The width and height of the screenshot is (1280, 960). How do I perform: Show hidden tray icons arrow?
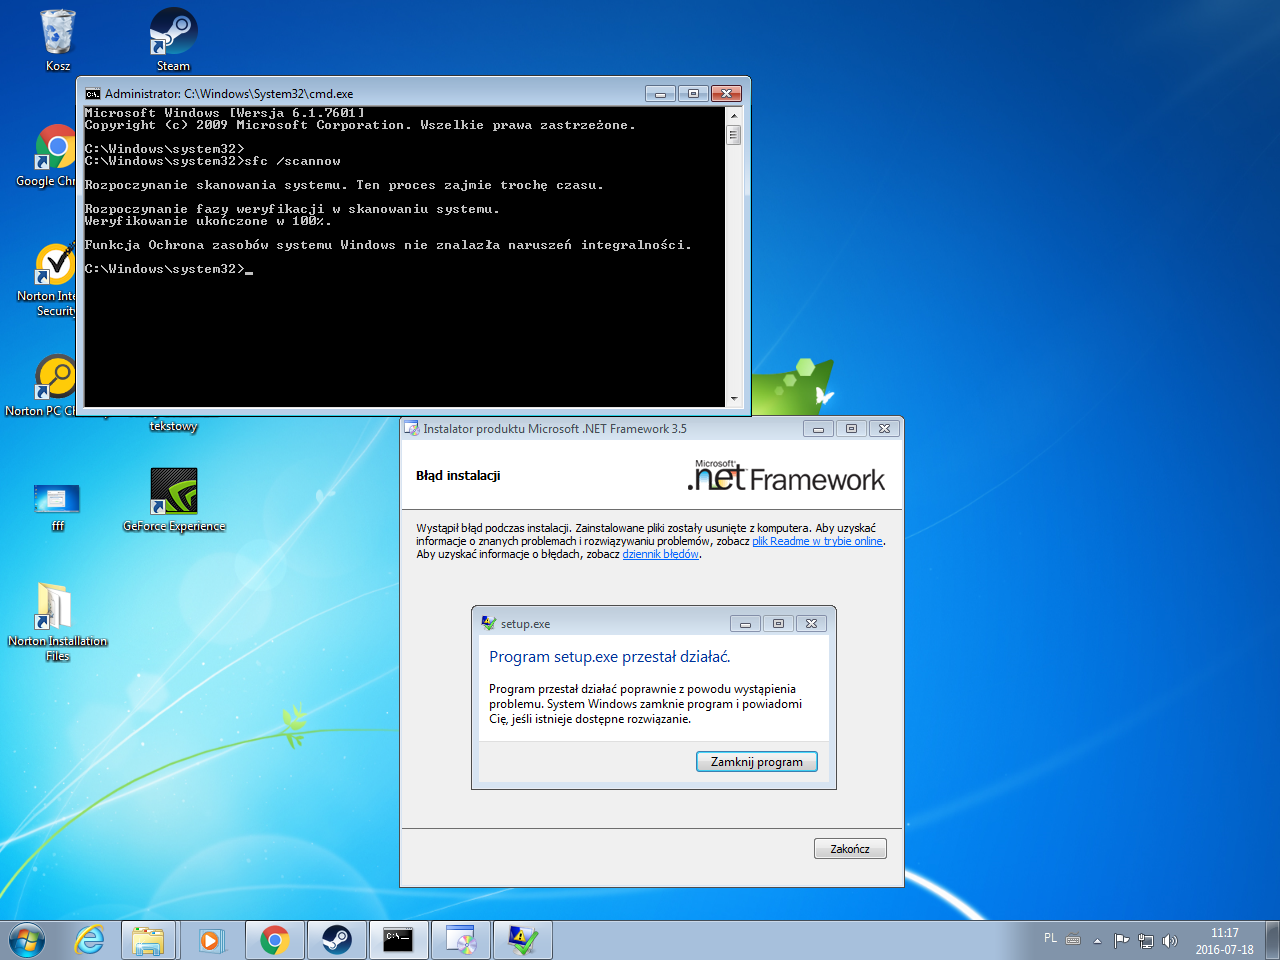point(1097,941)
